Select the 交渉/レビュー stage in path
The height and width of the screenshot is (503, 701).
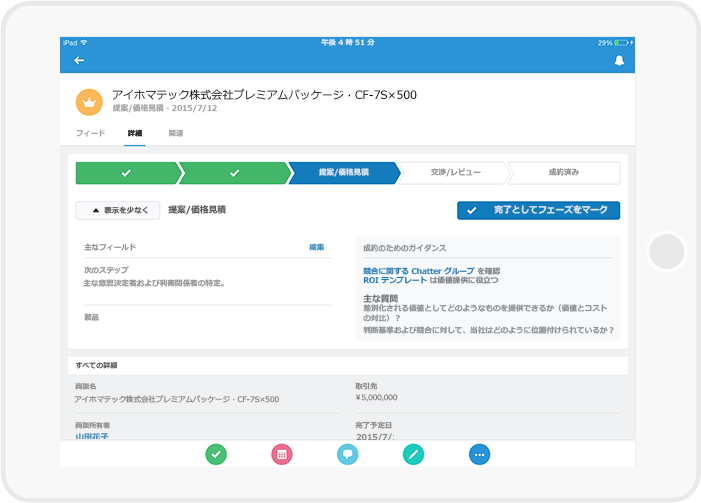pyautogui.click(x=452, y=173)
